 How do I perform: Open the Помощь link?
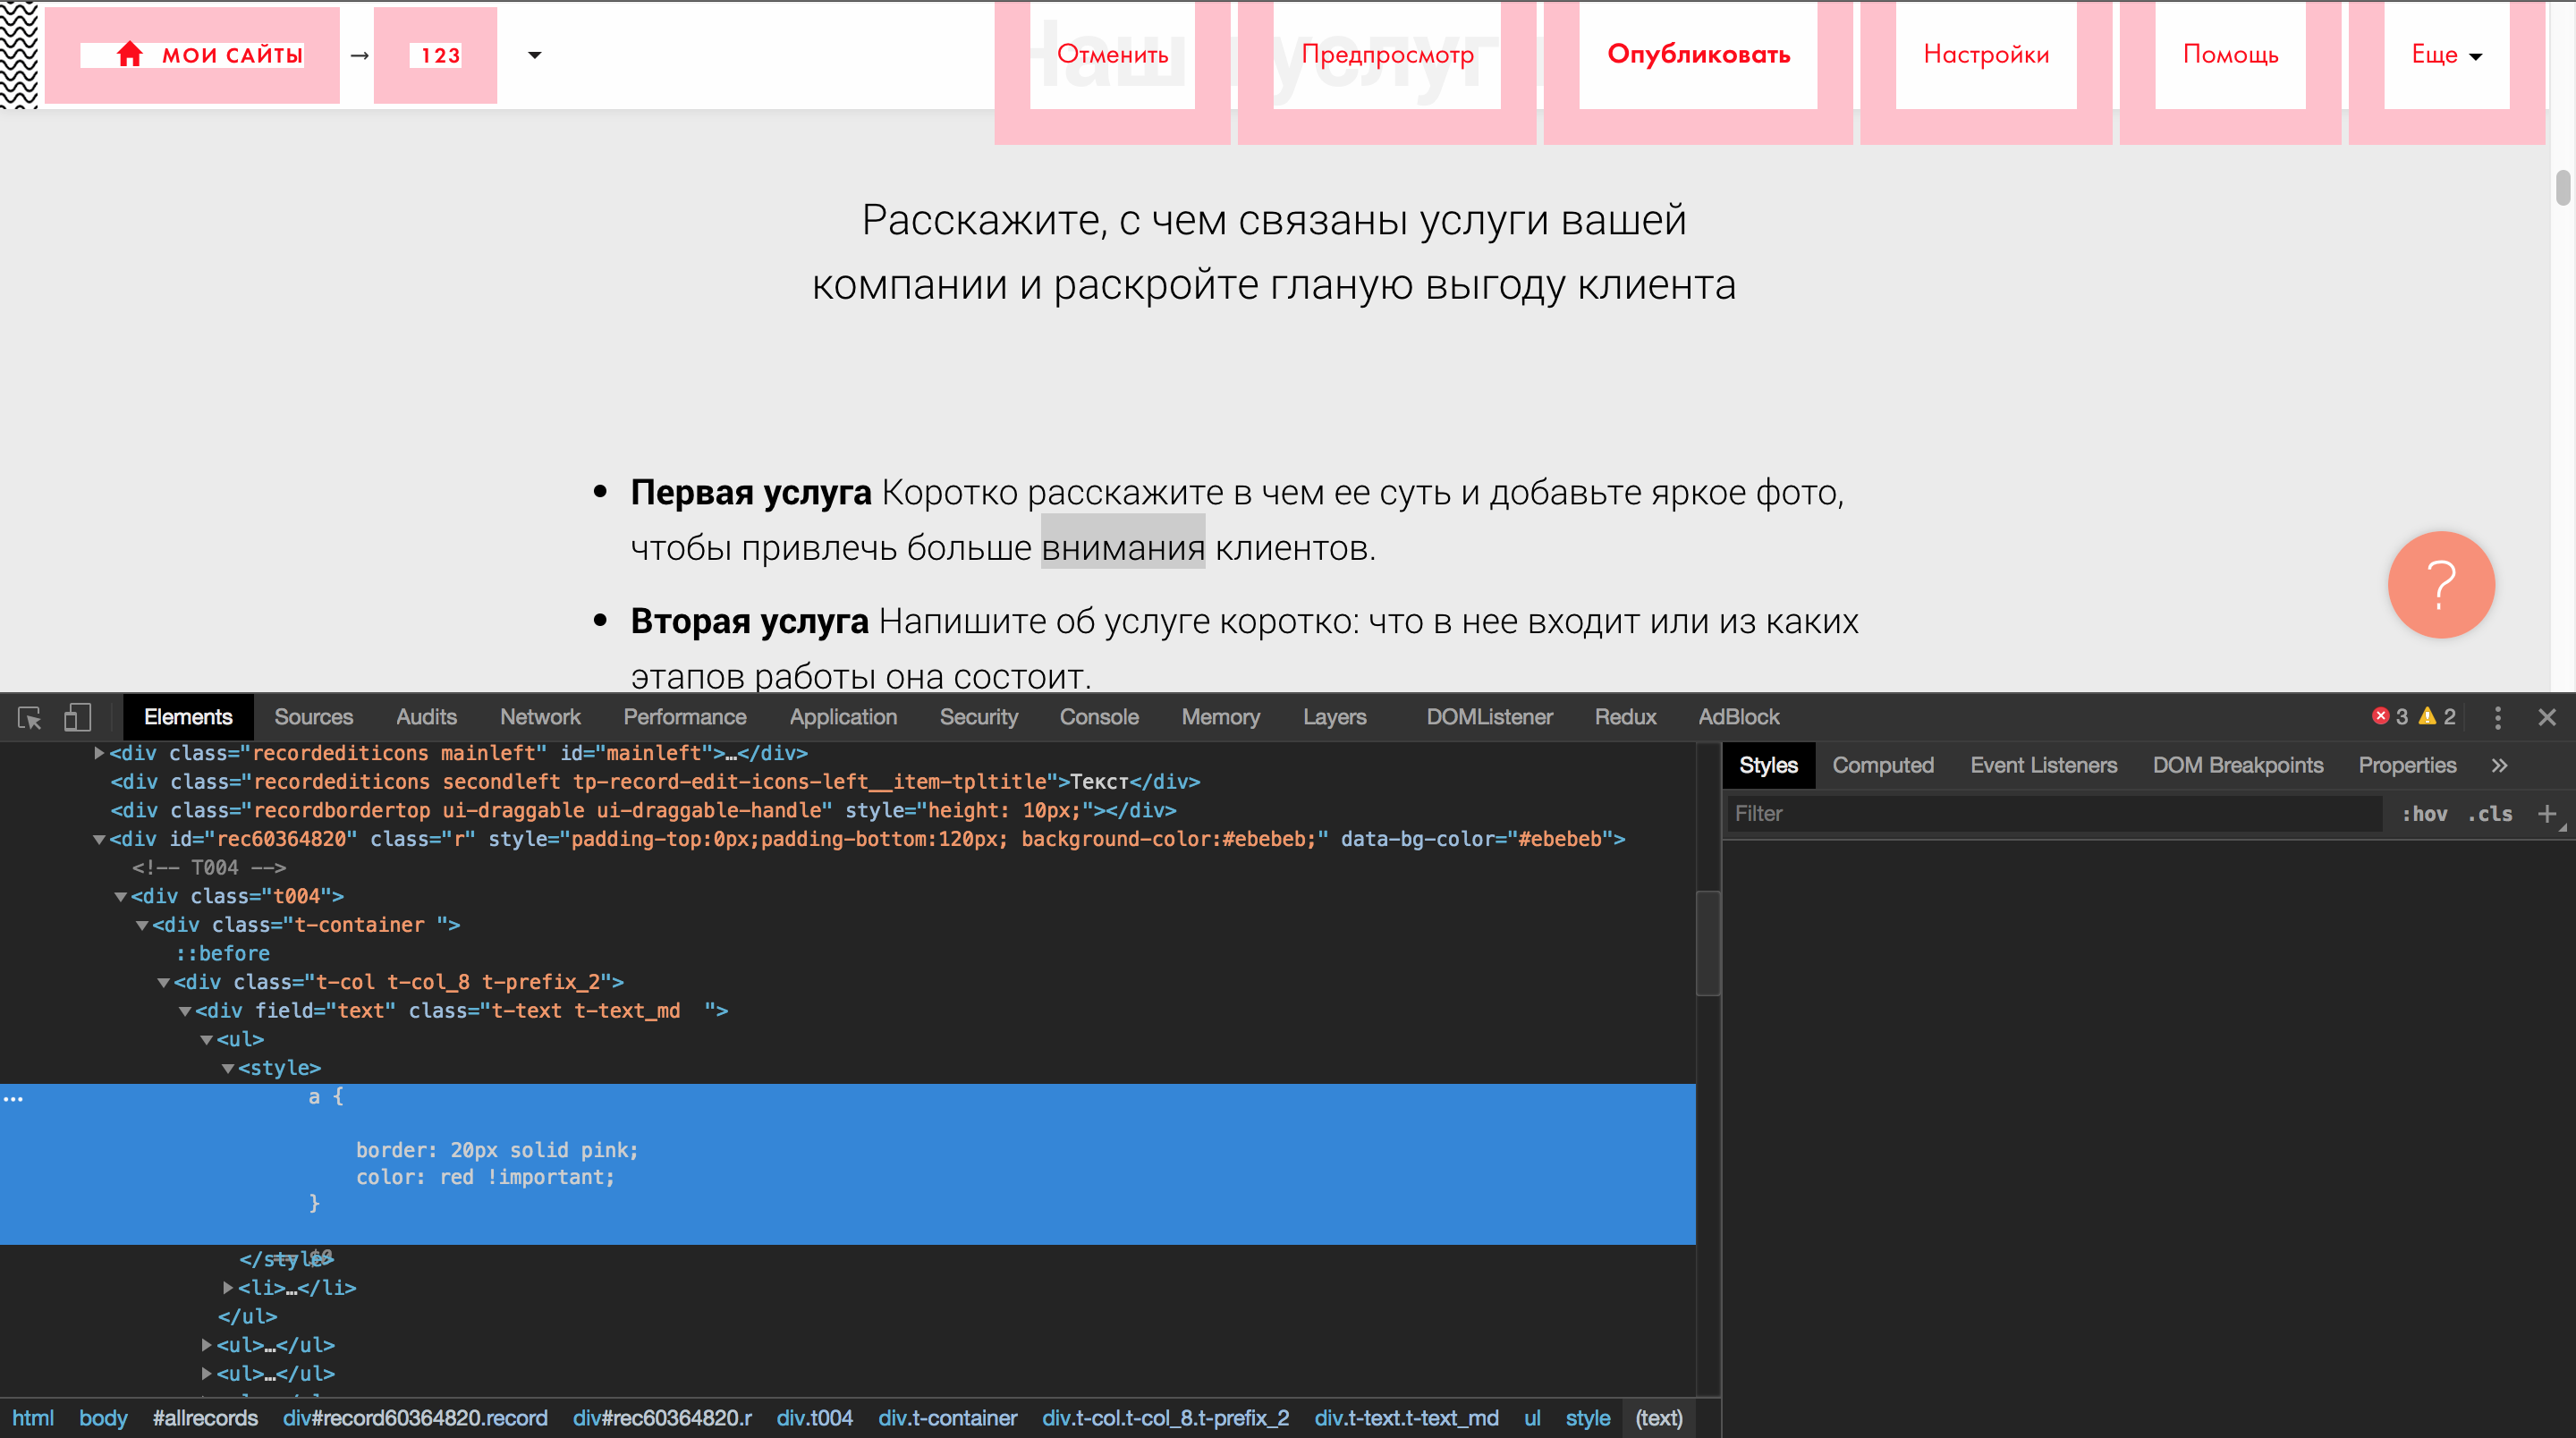[2230, 54]
